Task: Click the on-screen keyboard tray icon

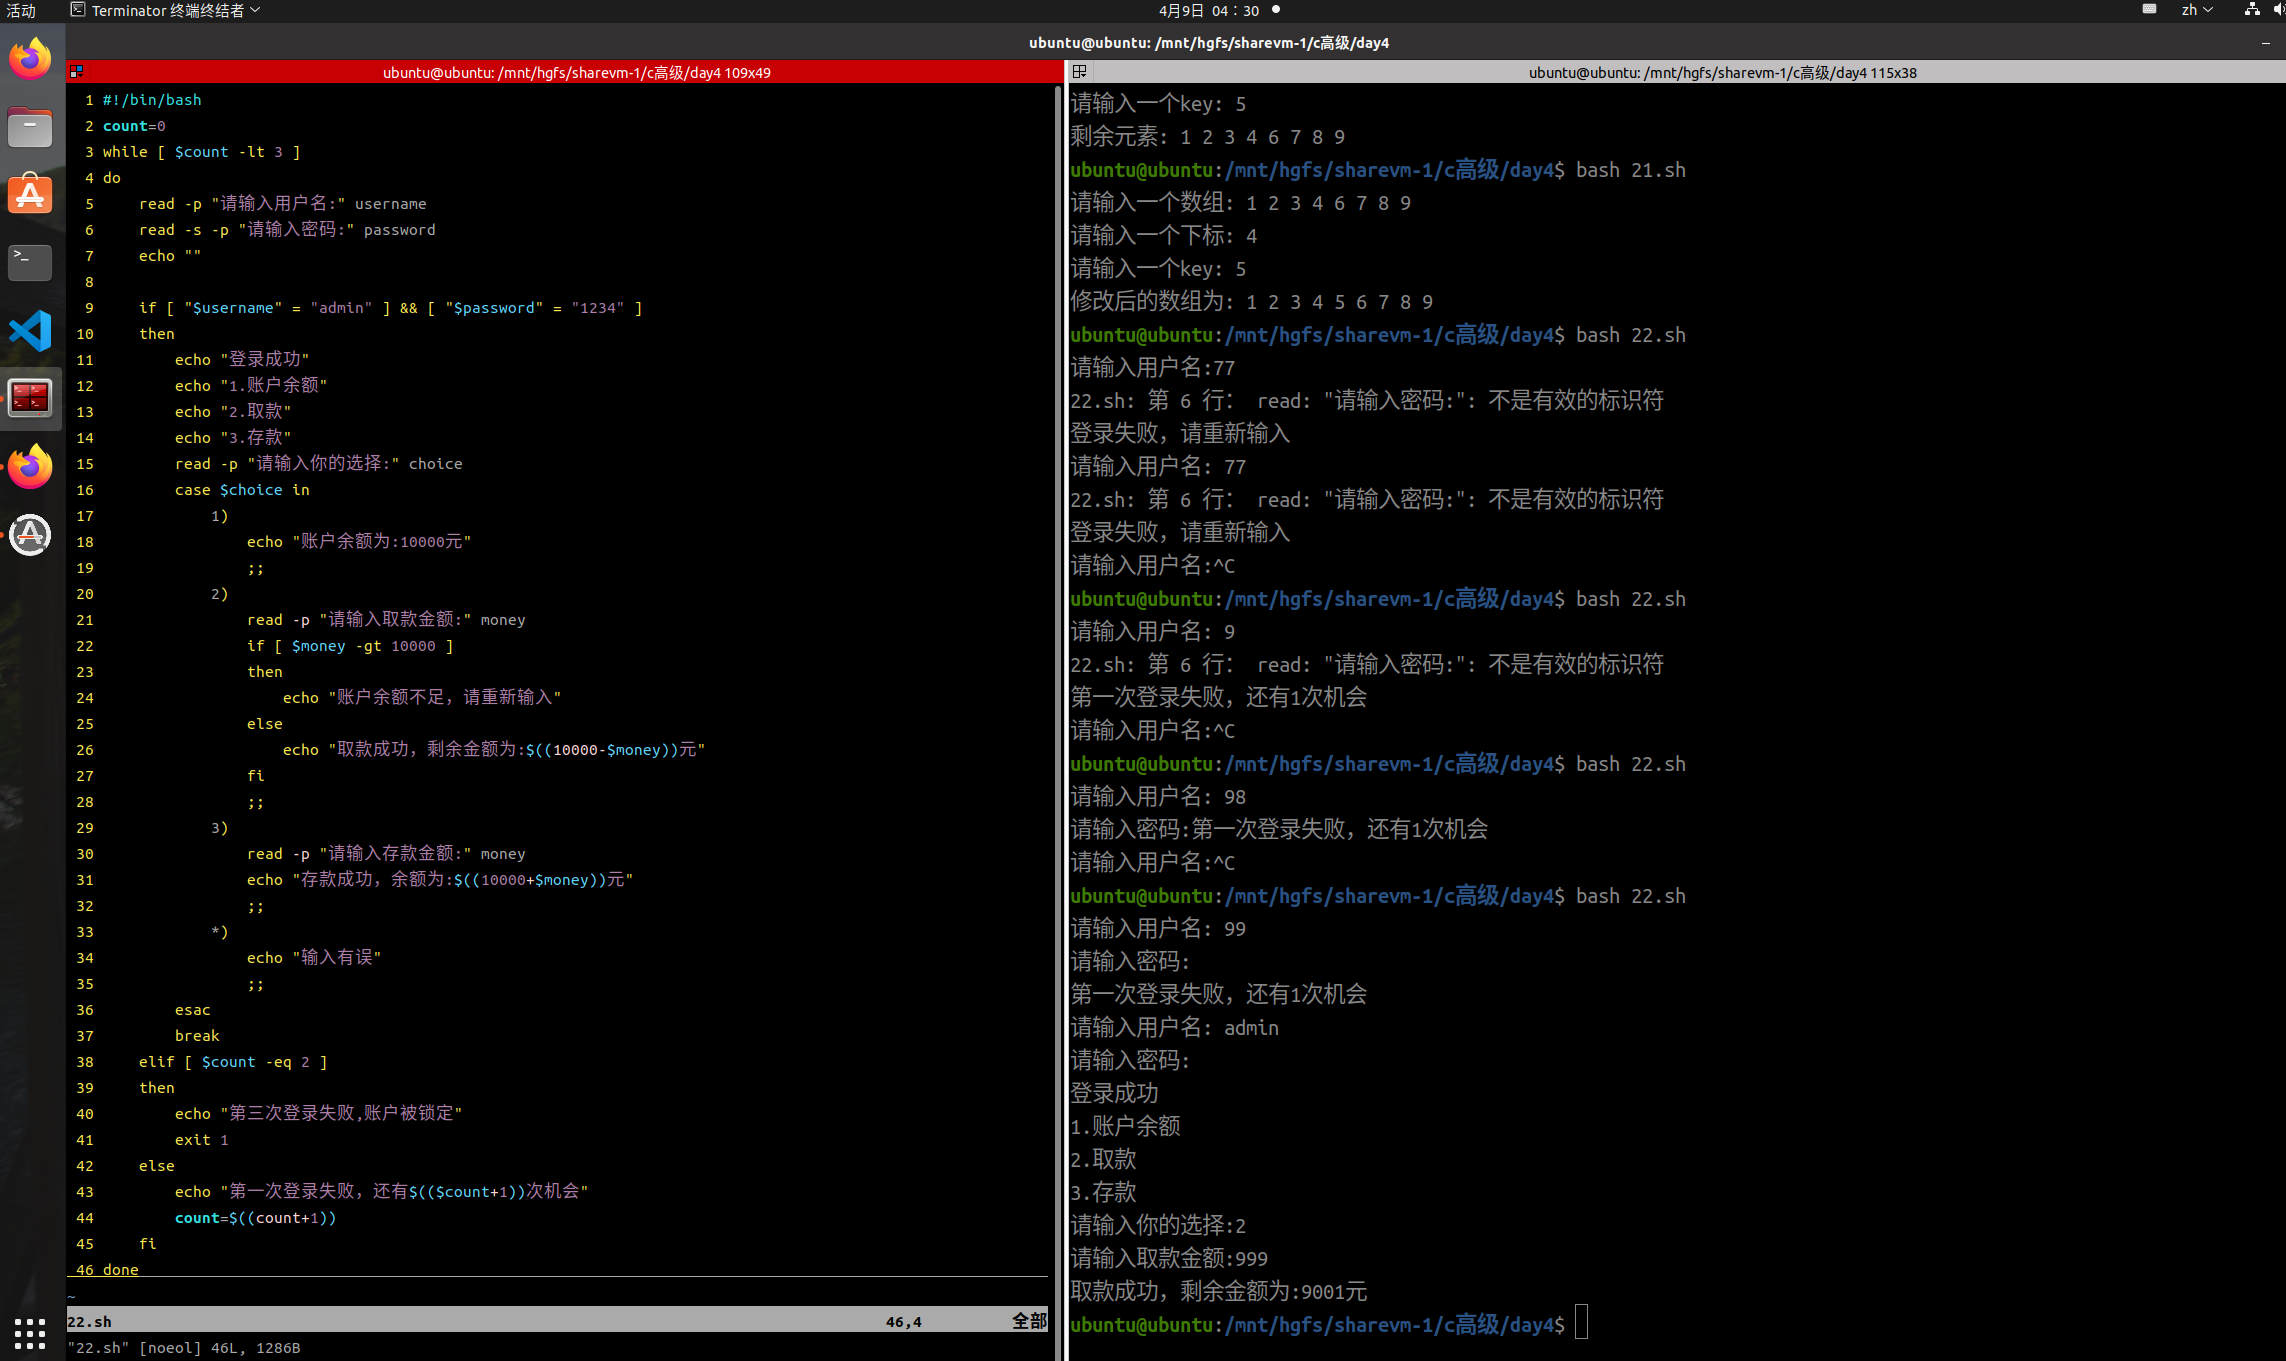Action: tap(2149, 10)
